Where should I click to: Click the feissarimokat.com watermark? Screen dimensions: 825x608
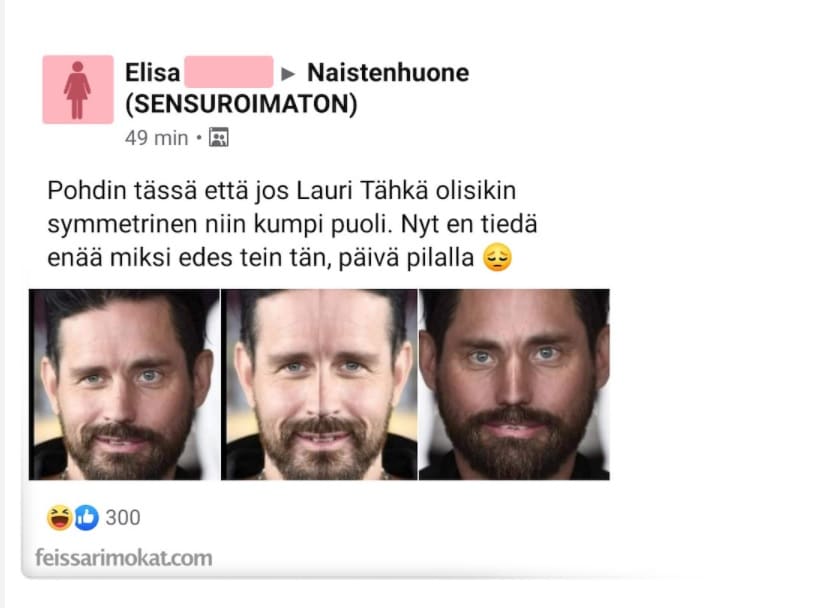pos(124,558)
